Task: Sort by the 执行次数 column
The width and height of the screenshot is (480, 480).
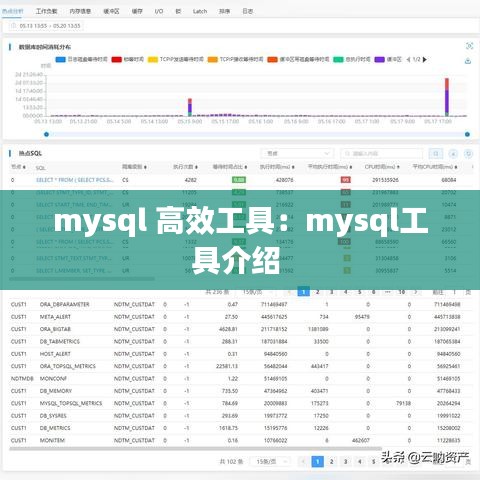Action: tap(185, 167)
